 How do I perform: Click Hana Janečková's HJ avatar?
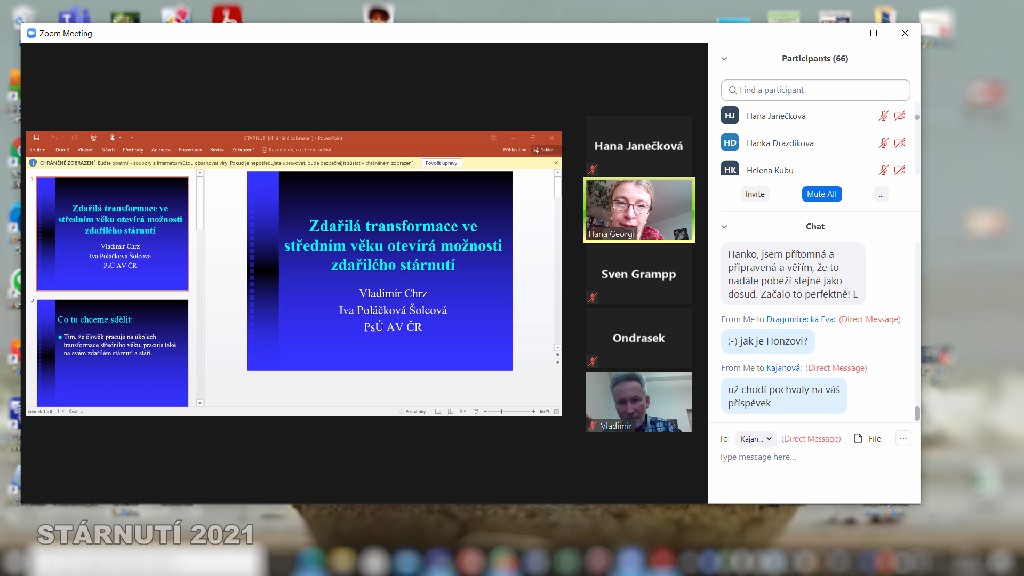[x=730, y=115]
